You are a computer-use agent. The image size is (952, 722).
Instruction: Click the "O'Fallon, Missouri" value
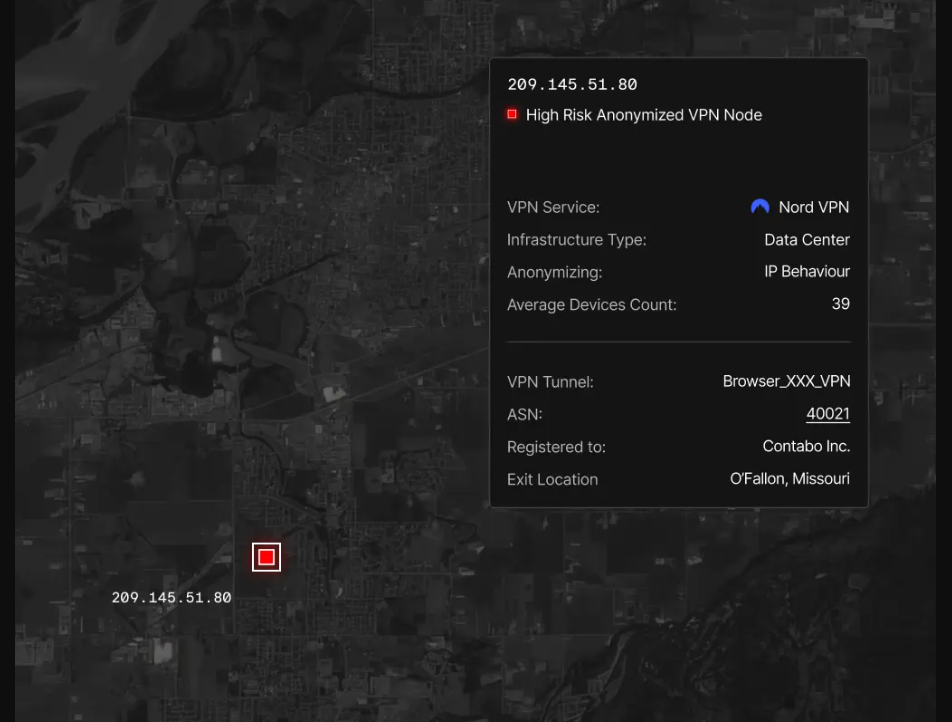(790, 478)
